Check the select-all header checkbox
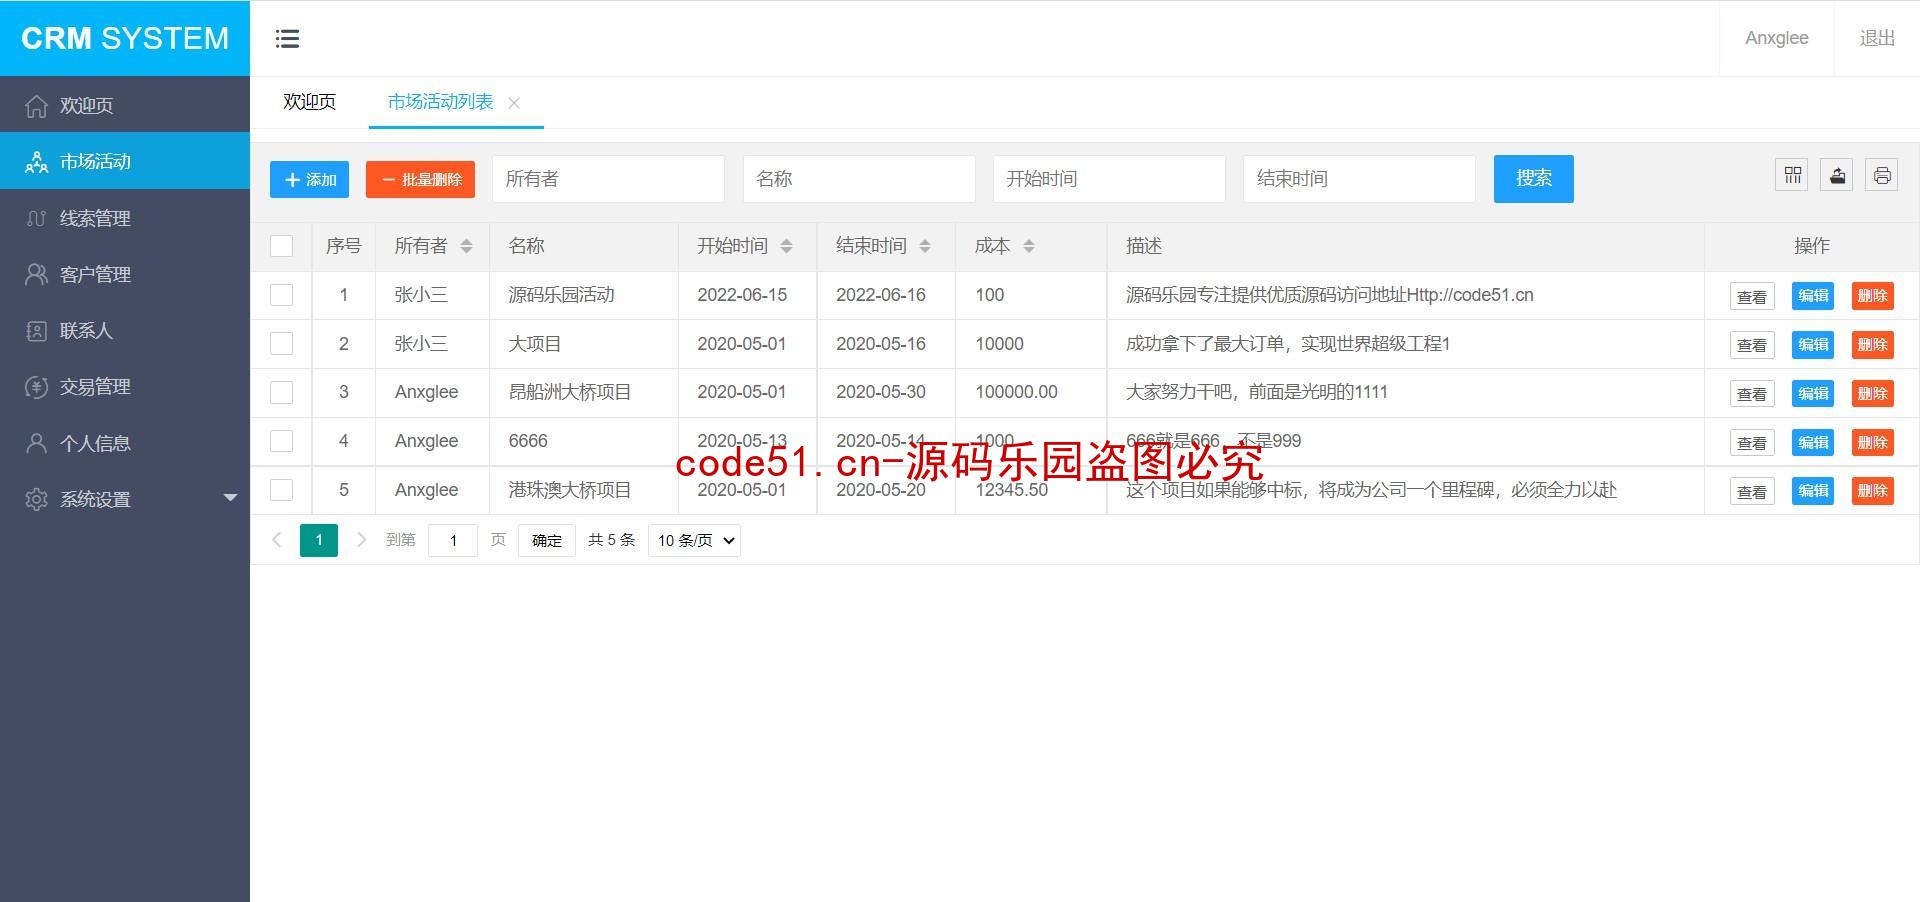Image resolution: width=1920 pixels, height=902 pixels. coord(282,246)
